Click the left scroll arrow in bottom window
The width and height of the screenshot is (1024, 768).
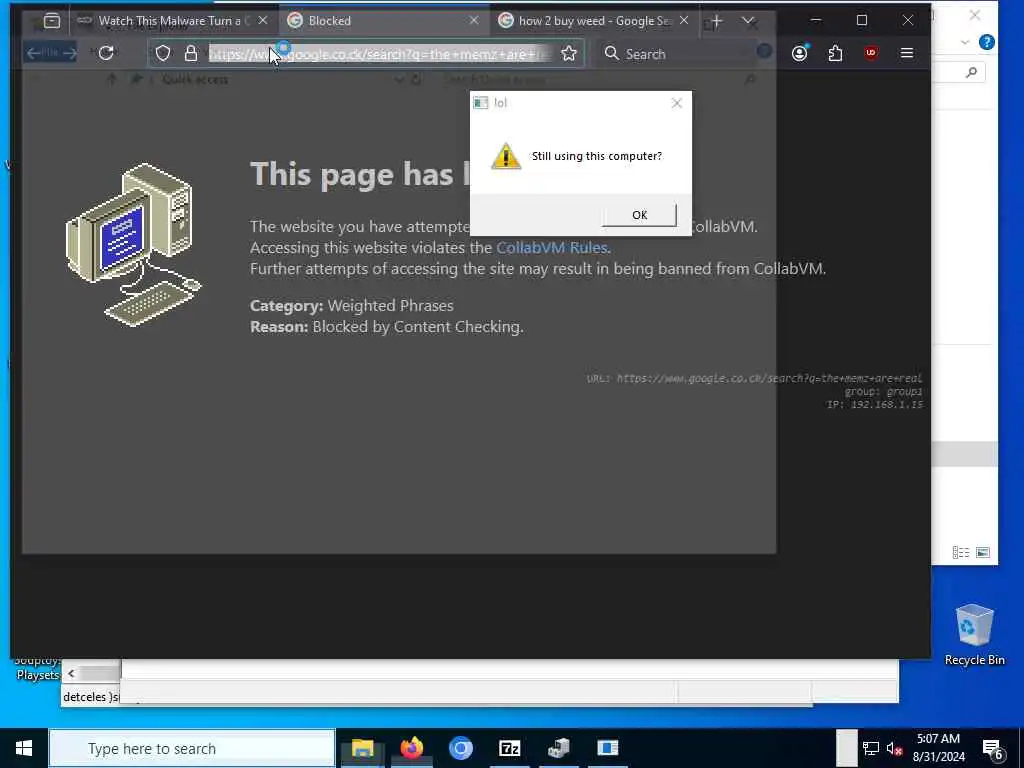[71, 673]
